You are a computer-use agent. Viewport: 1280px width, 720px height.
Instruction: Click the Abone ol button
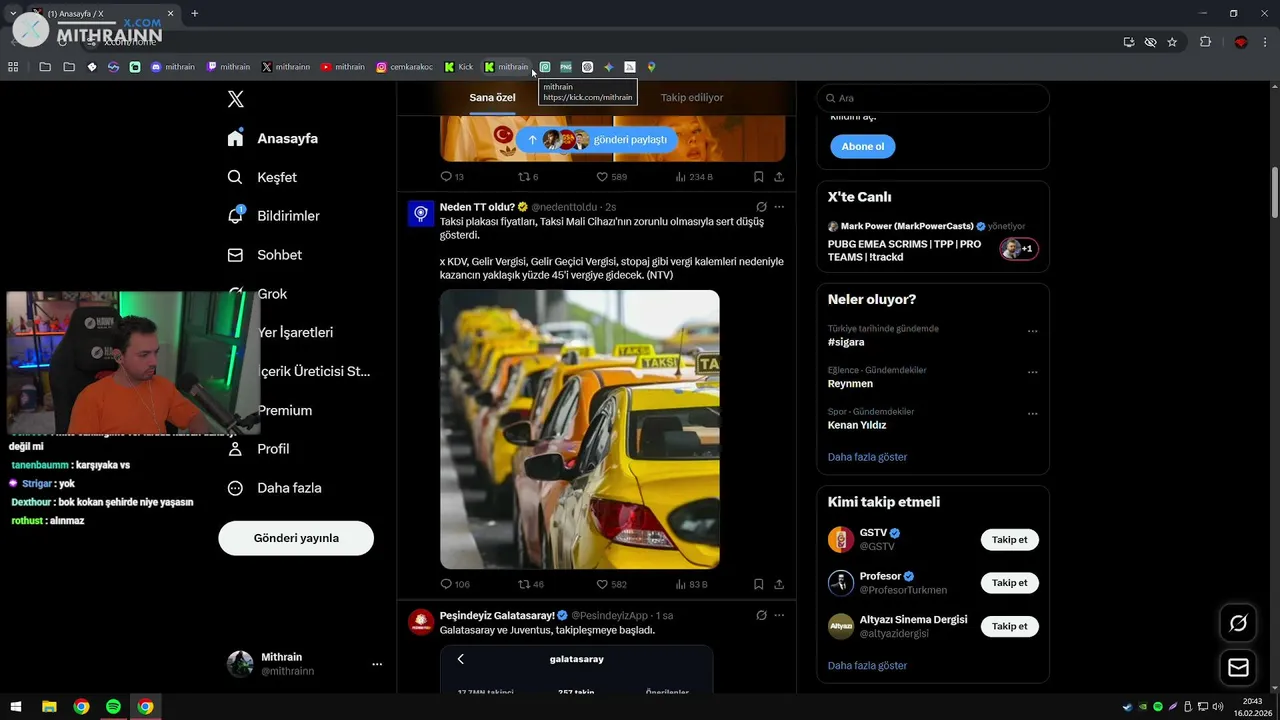point(863,146)
